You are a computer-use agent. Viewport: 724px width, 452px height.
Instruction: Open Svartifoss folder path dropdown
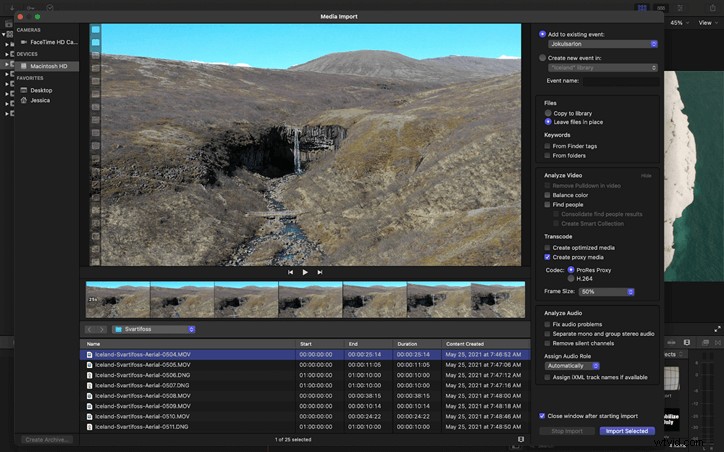pyautogui.click(x=154, y=329)
